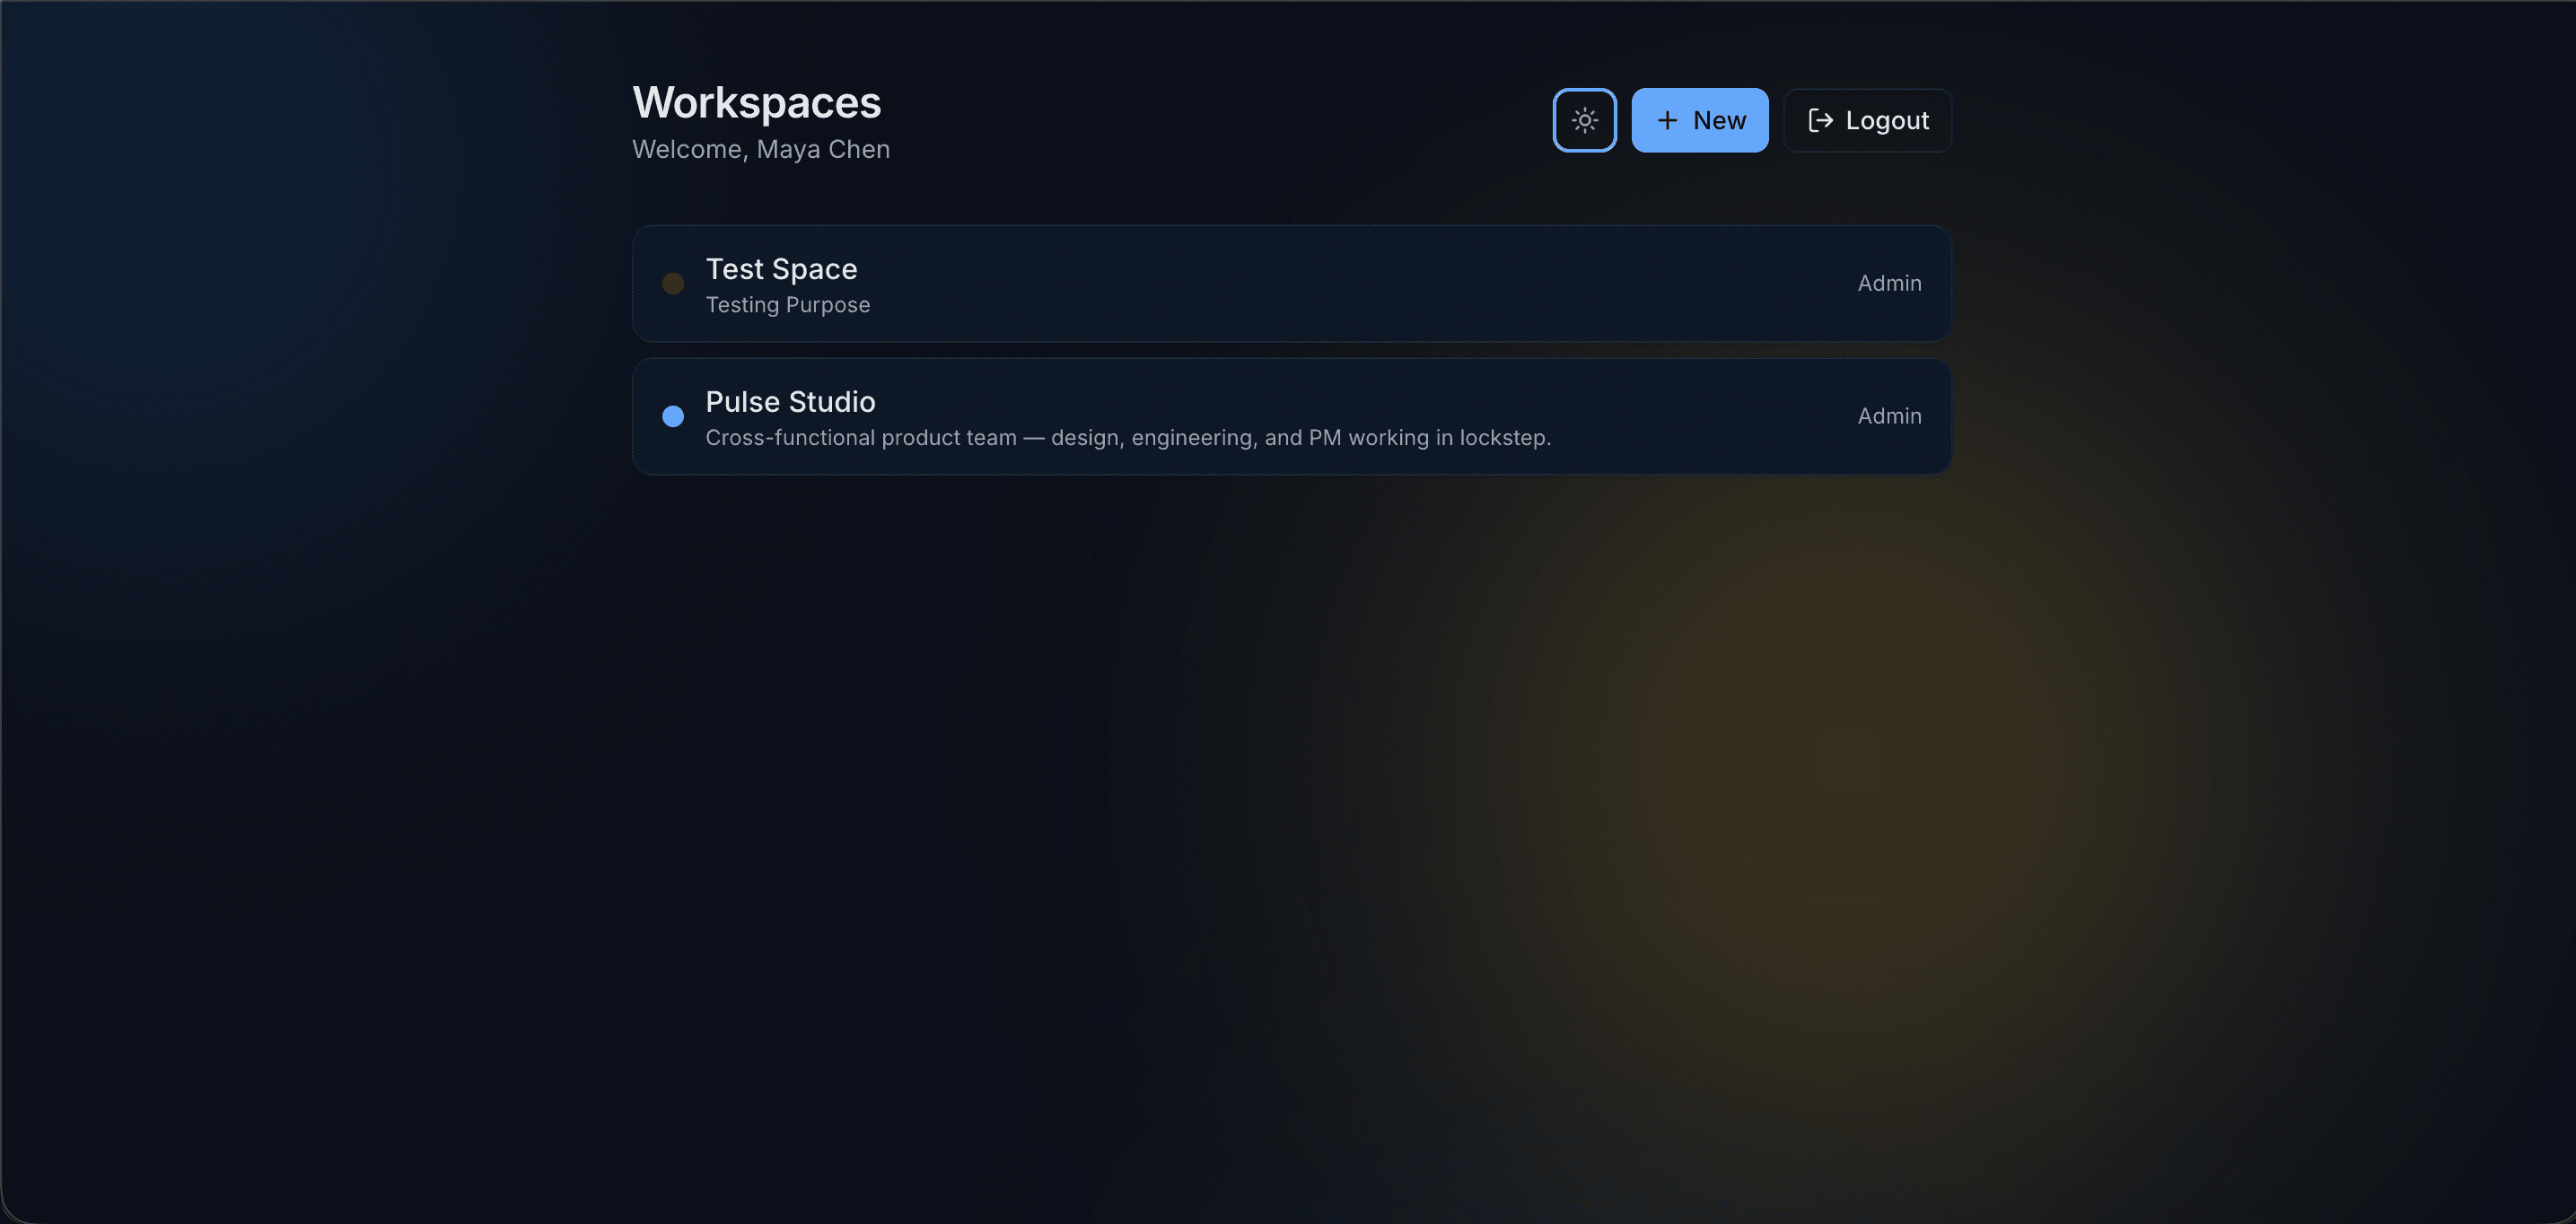Click the Admin label on Pulse Studio
The image size is (2576, 1224).
(1889, 416)
